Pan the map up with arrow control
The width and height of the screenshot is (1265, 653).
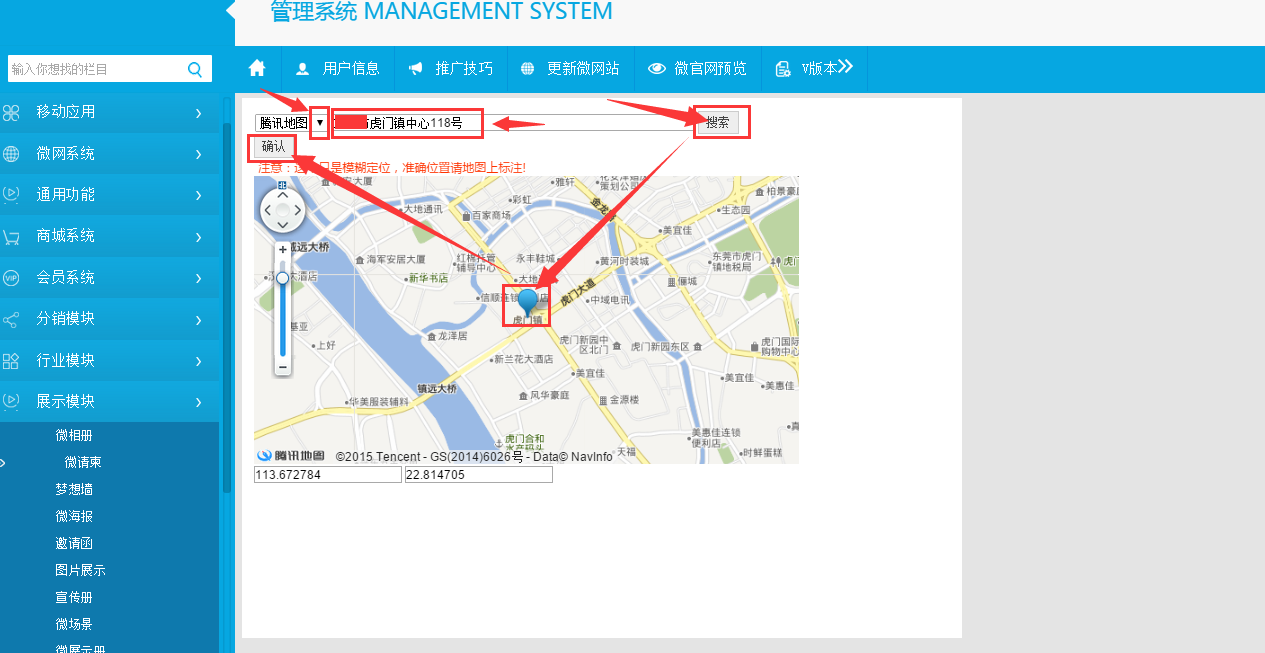coord(282,195)
